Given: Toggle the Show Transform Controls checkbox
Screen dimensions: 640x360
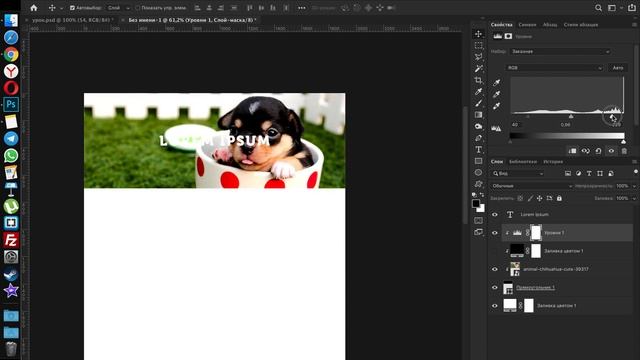Looking at the screenshot, I should coord(137,8).
